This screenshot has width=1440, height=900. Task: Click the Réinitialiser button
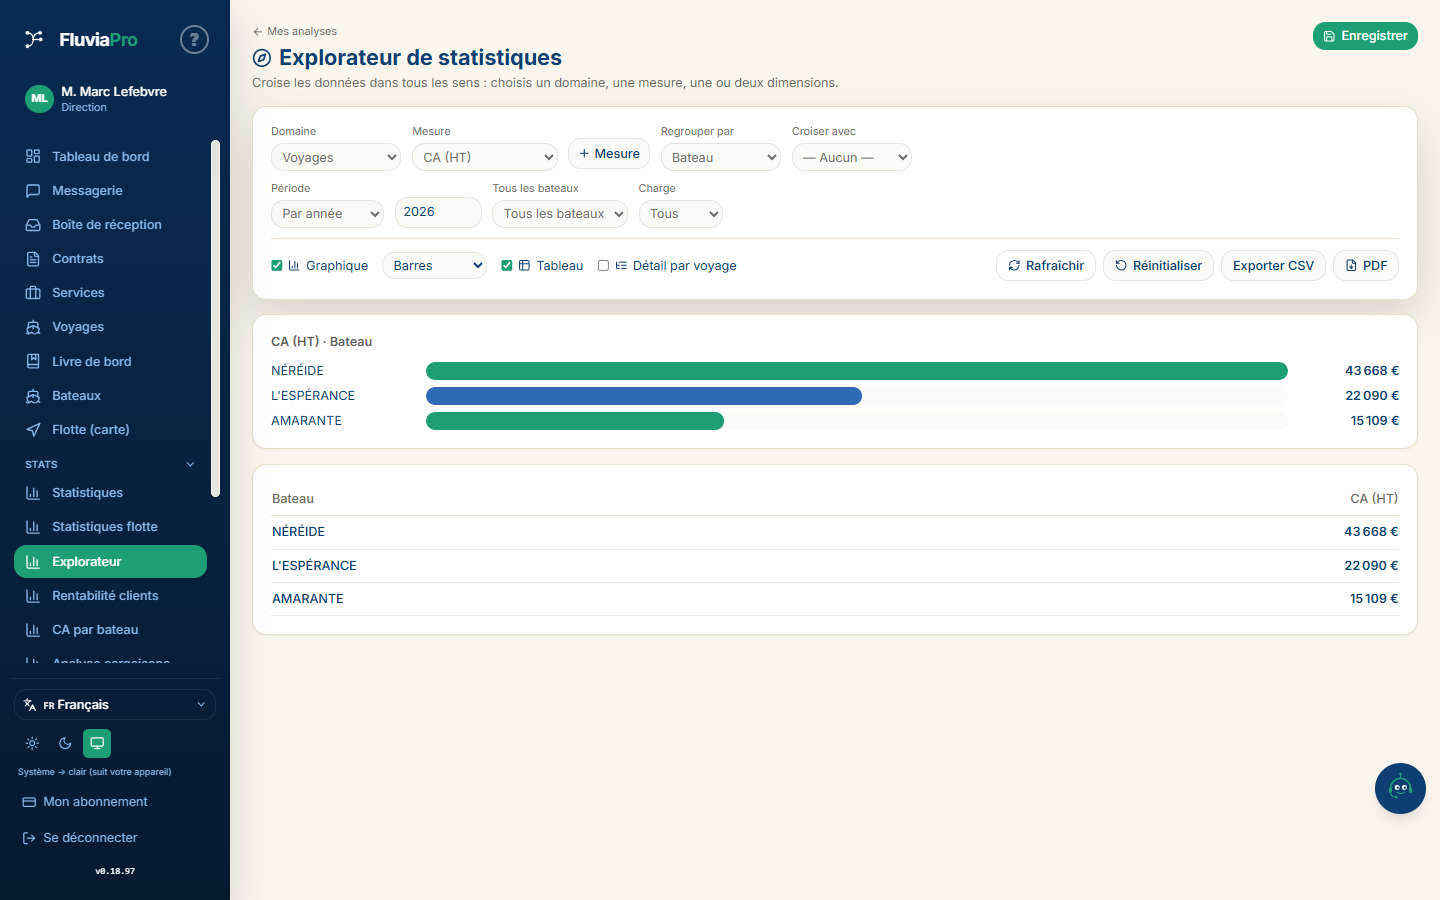point(1158,265)
